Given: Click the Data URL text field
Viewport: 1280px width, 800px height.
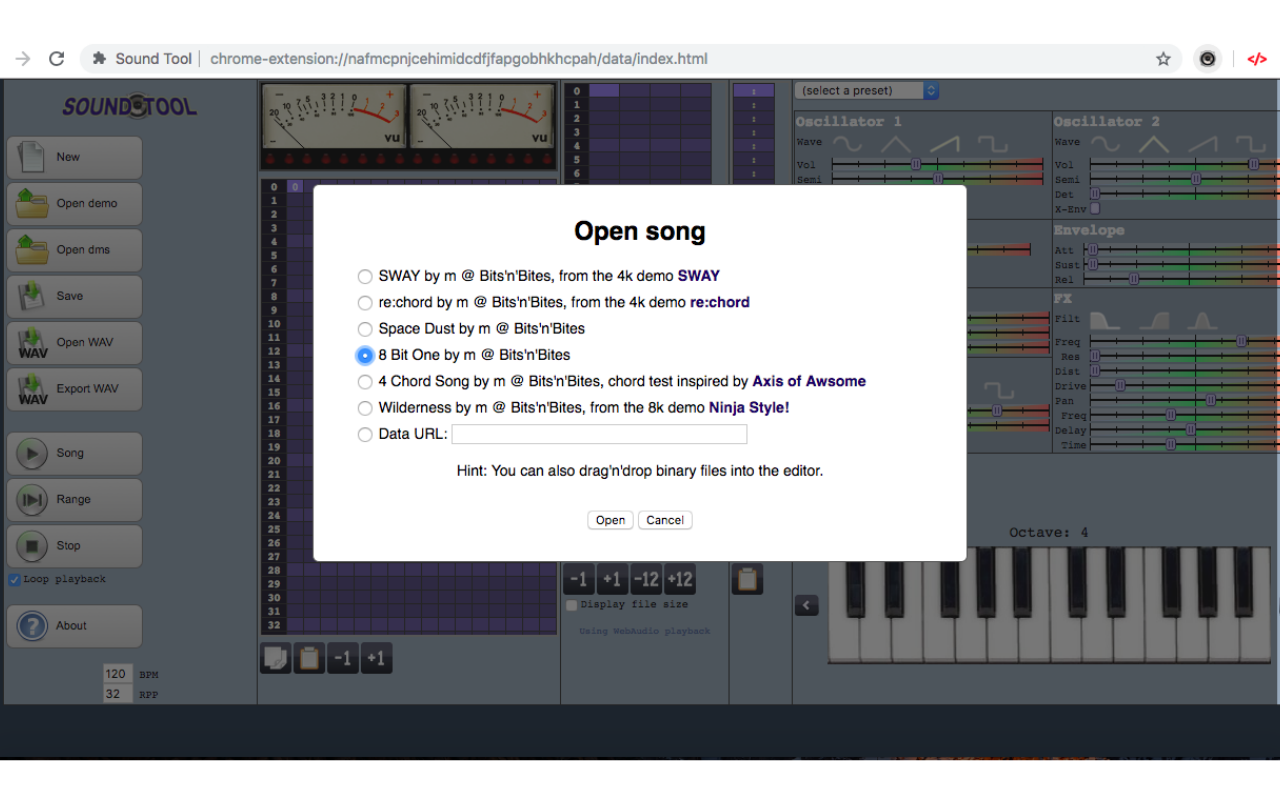Looking at the screenshot, I should coord(599,434).
